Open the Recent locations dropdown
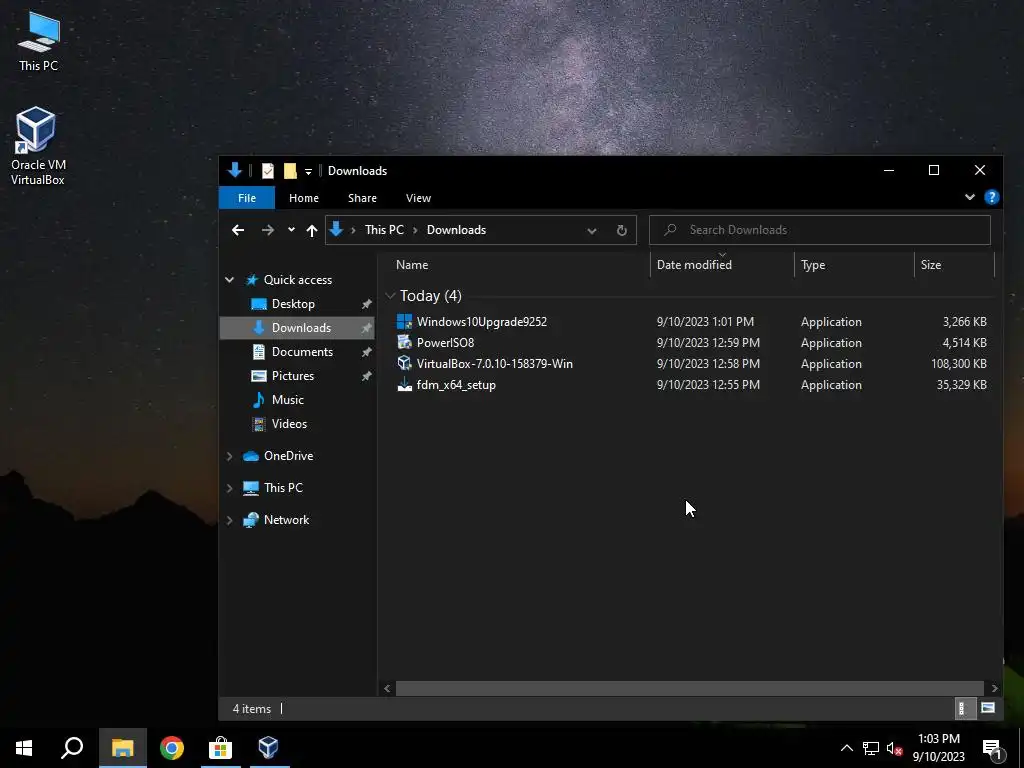1024x768 pixels. pyautogui.click(x=291, y=230)
